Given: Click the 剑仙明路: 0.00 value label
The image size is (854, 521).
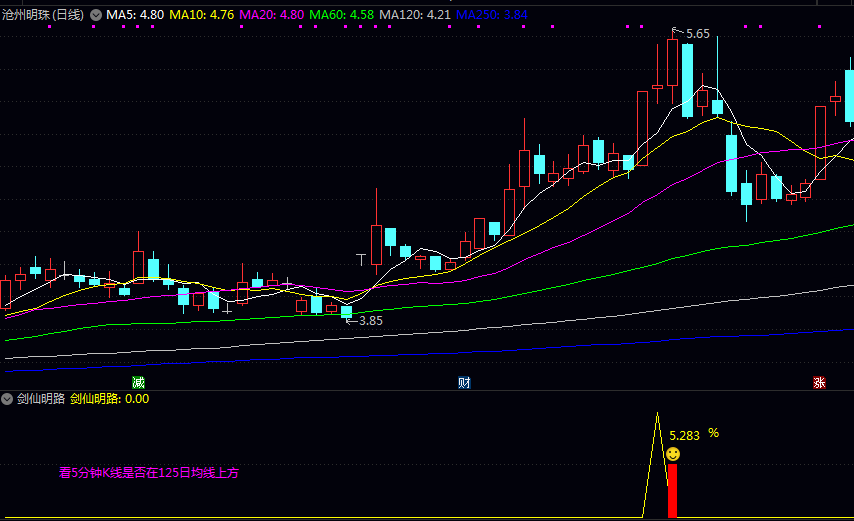Looking at the screenshot, I should click(109, 398).
